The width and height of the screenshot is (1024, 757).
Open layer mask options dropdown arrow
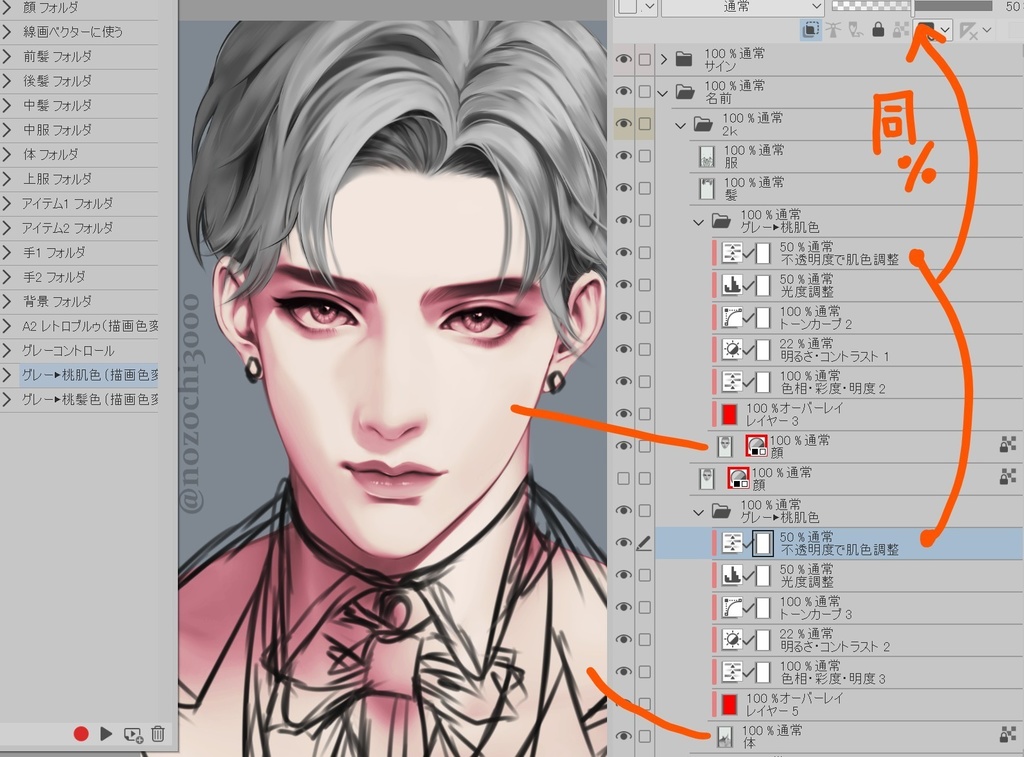(946, 29)
